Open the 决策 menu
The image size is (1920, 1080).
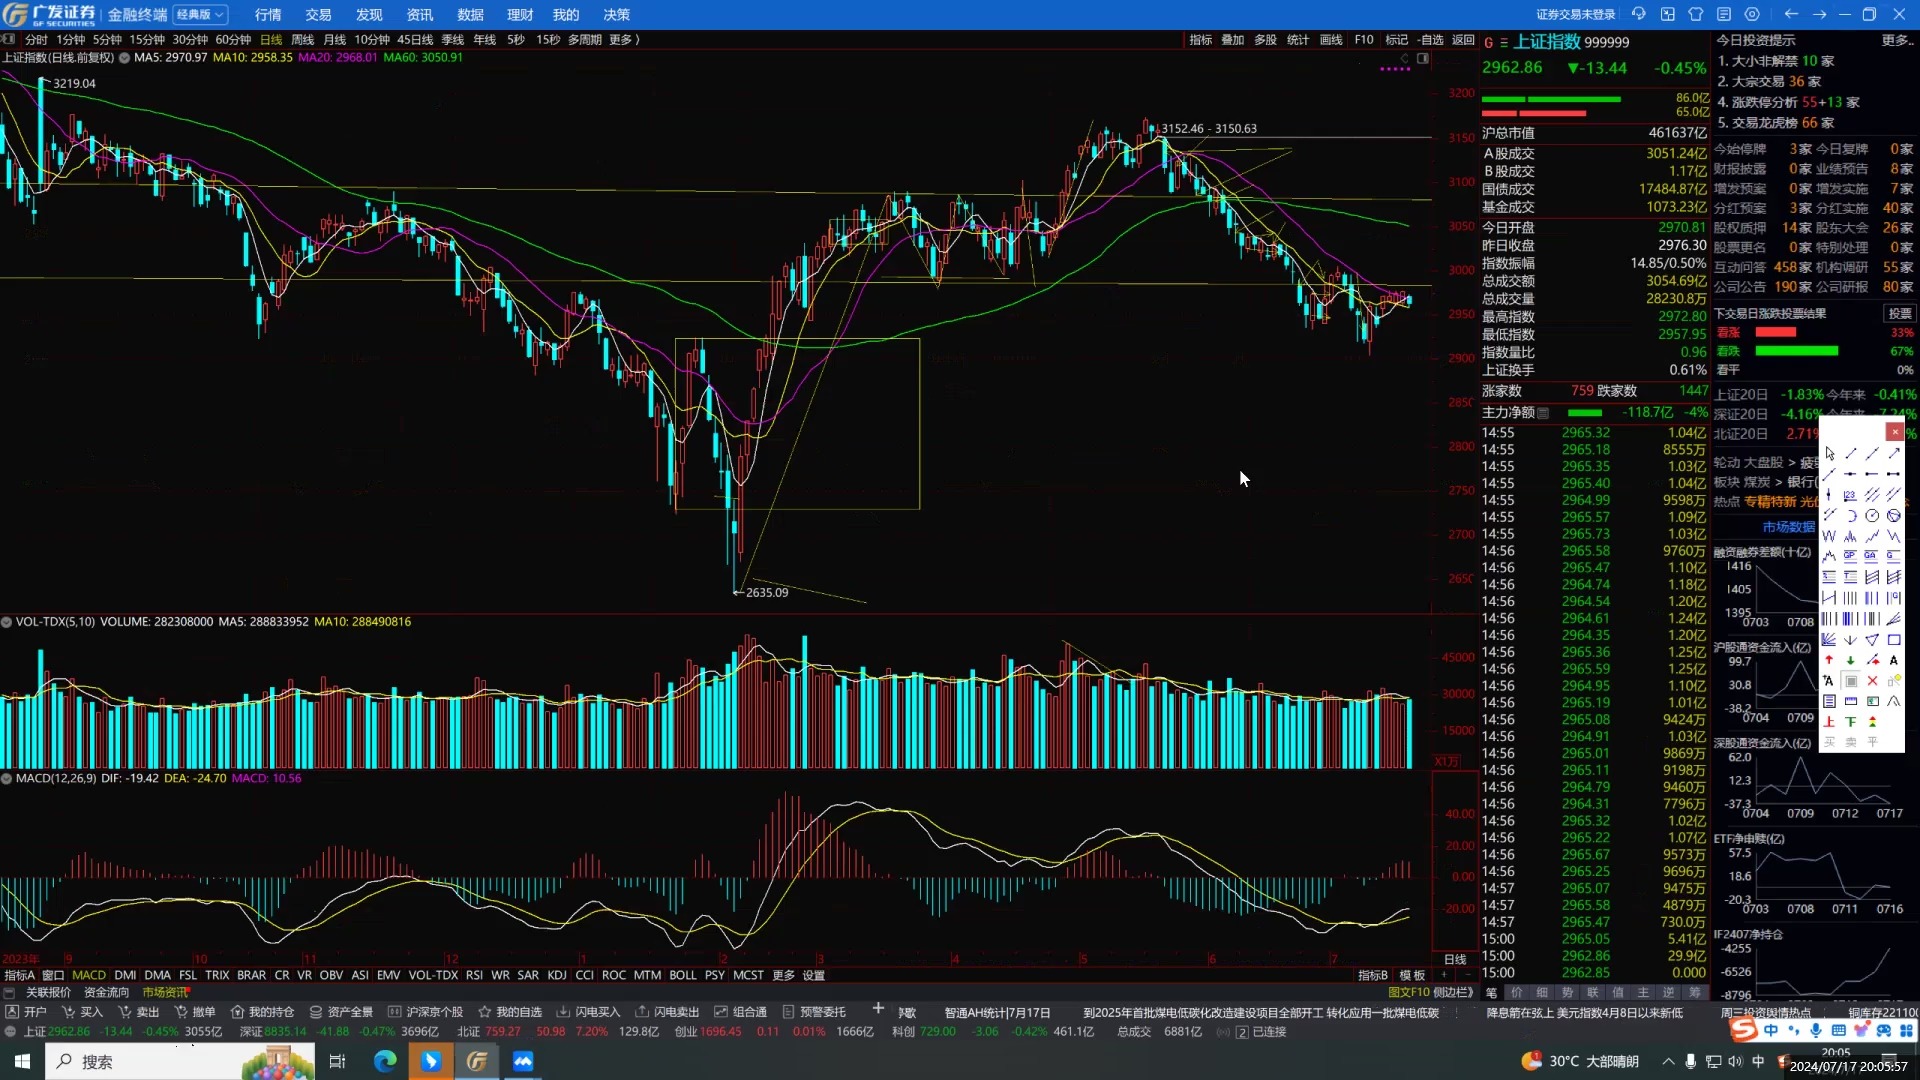pos(616,14)
